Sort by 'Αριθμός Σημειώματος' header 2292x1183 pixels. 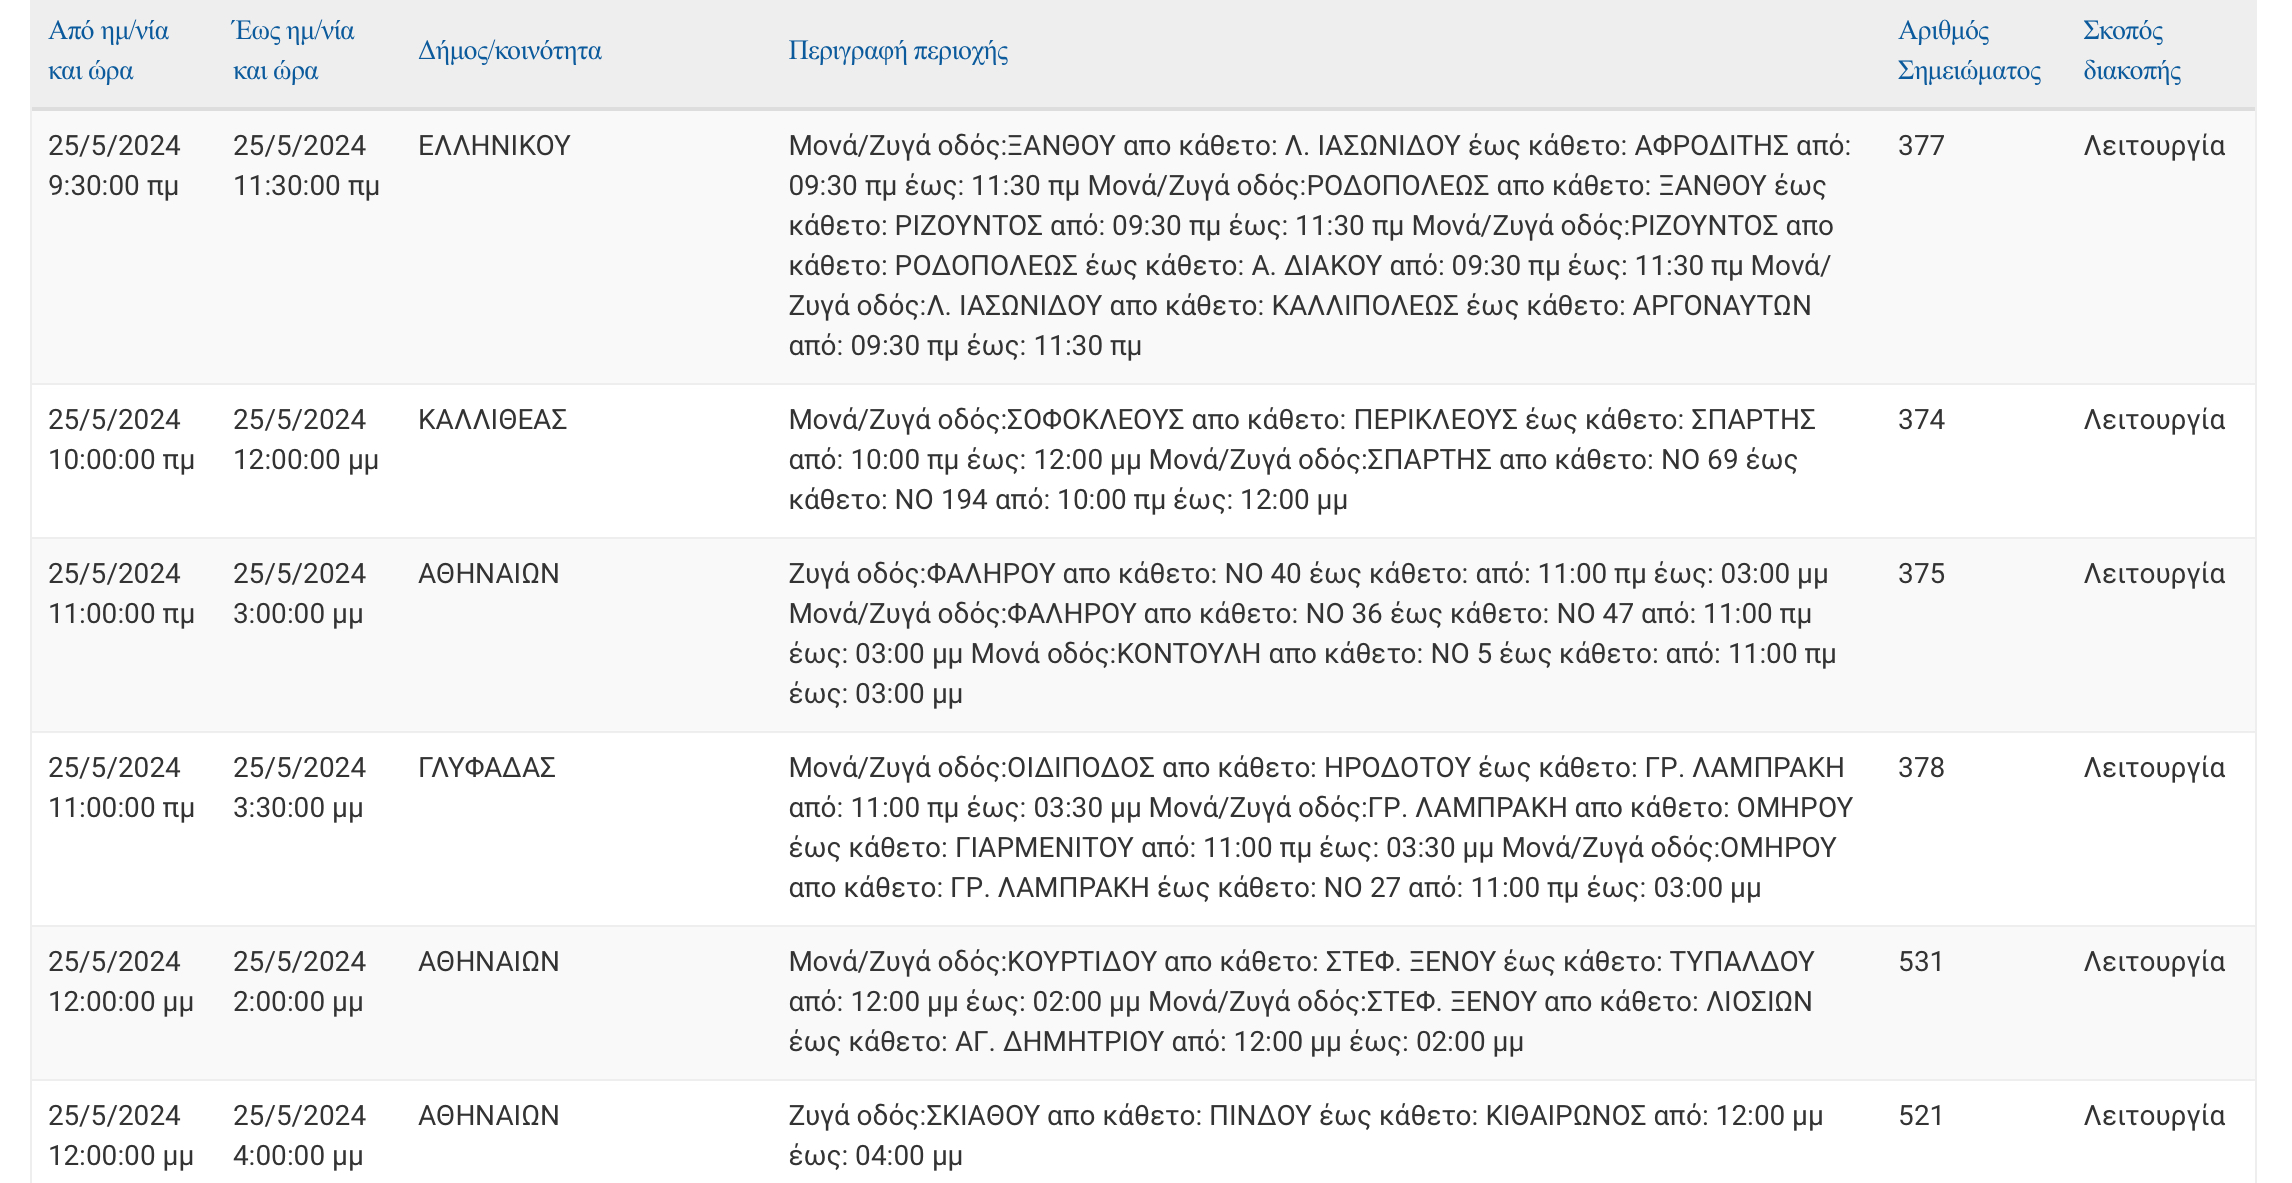point(1968,50)
